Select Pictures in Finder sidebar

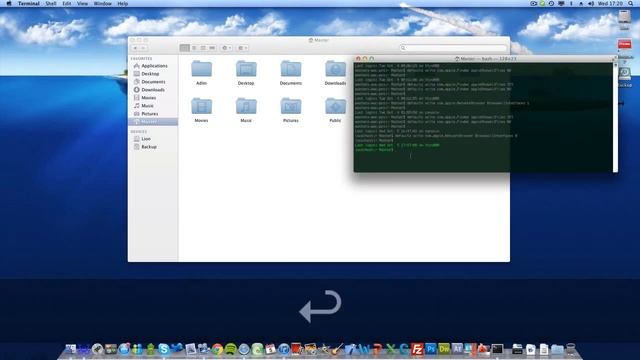coord(153,114)
